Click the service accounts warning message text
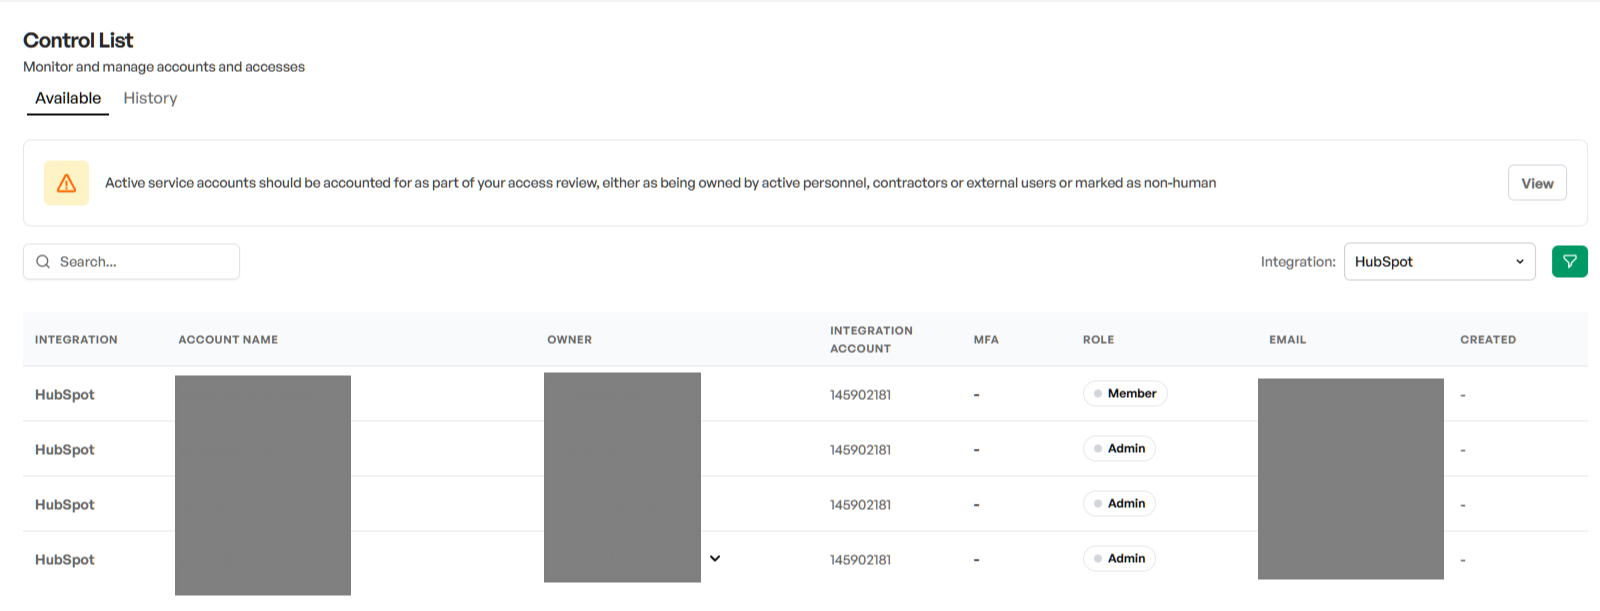The width and height of the screenshot is (1600, 611). (x=660, y=183)
